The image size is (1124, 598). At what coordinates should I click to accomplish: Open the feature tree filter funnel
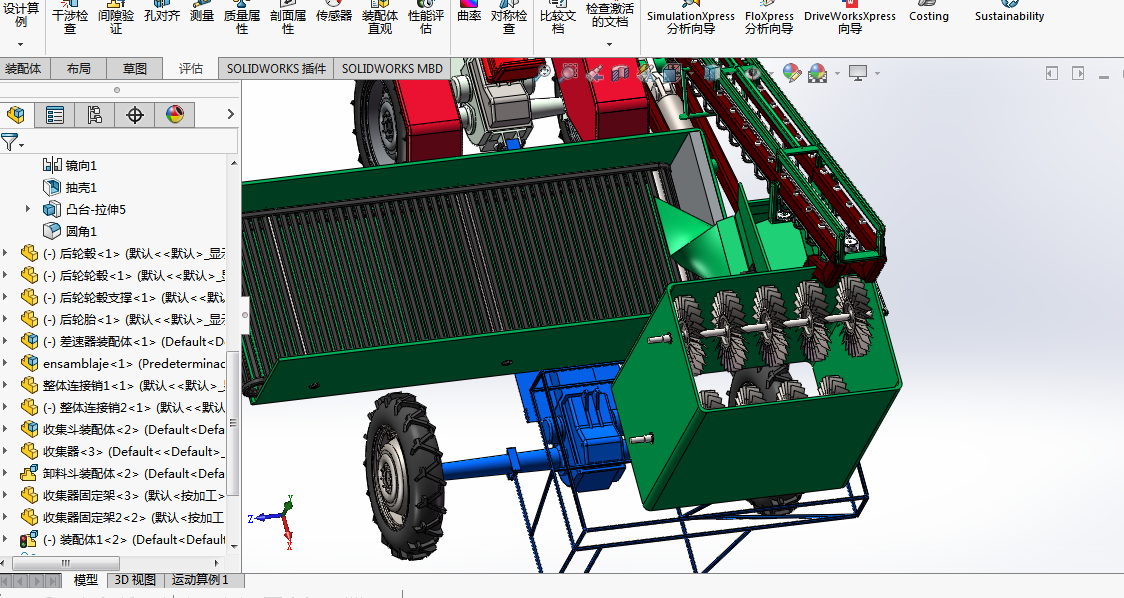10,142
